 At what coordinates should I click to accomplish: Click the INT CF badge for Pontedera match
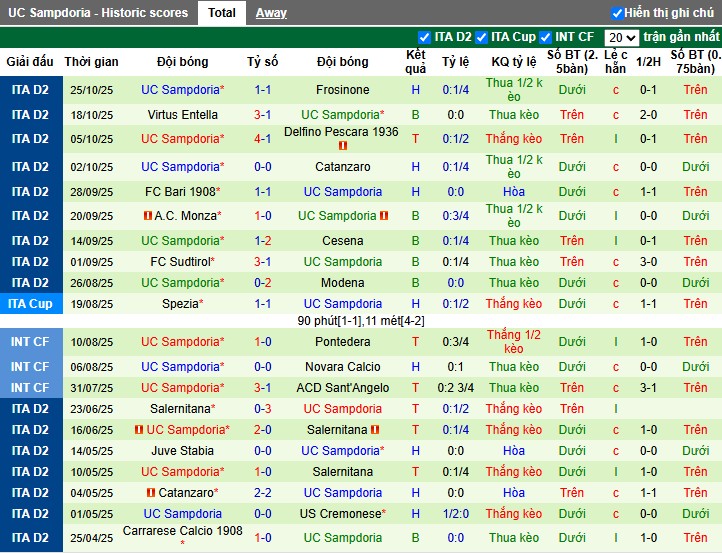30,342
